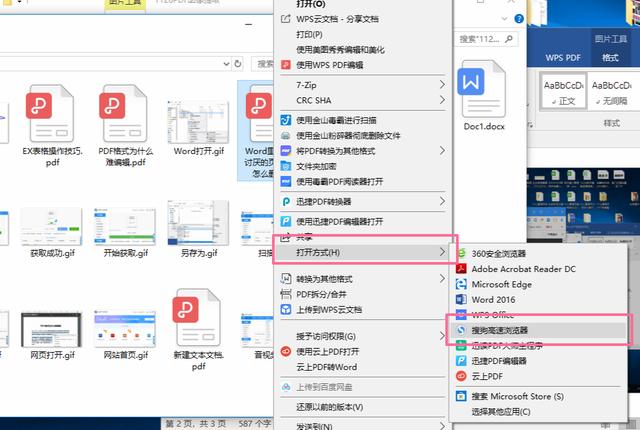
Task: Click the blue help question mark icon
Action: 519,19
